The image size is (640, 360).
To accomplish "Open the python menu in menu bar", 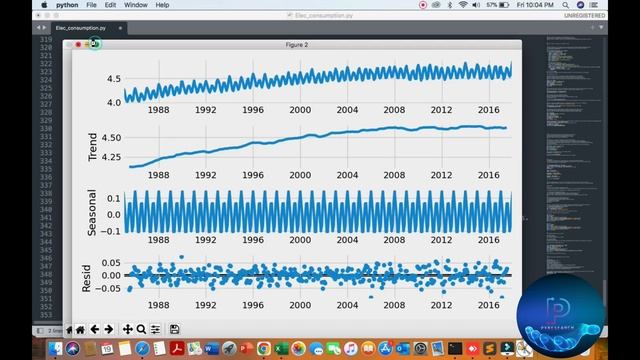I will [x=67, y=5].
